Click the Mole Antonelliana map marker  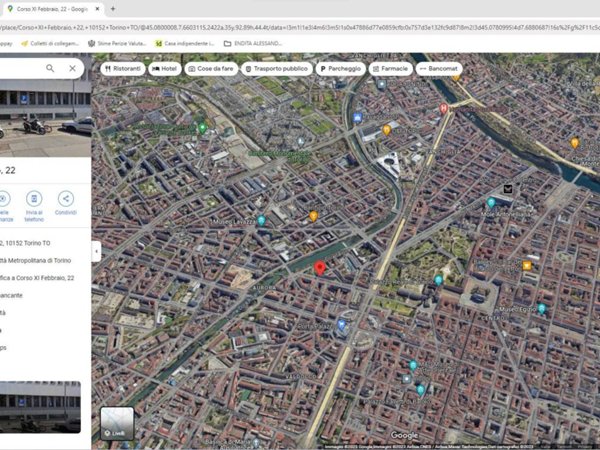click(491, 203)
